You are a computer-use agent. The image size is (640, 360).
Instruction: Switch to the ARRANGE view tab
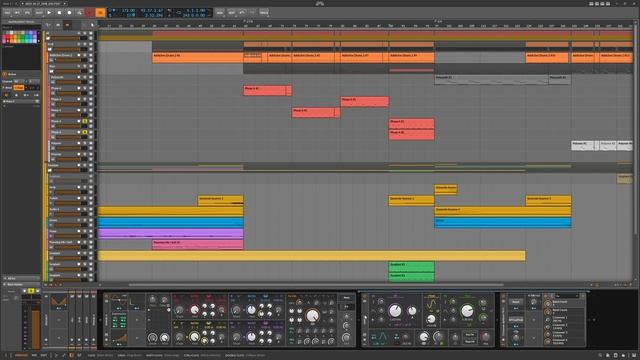click(21, 356)
